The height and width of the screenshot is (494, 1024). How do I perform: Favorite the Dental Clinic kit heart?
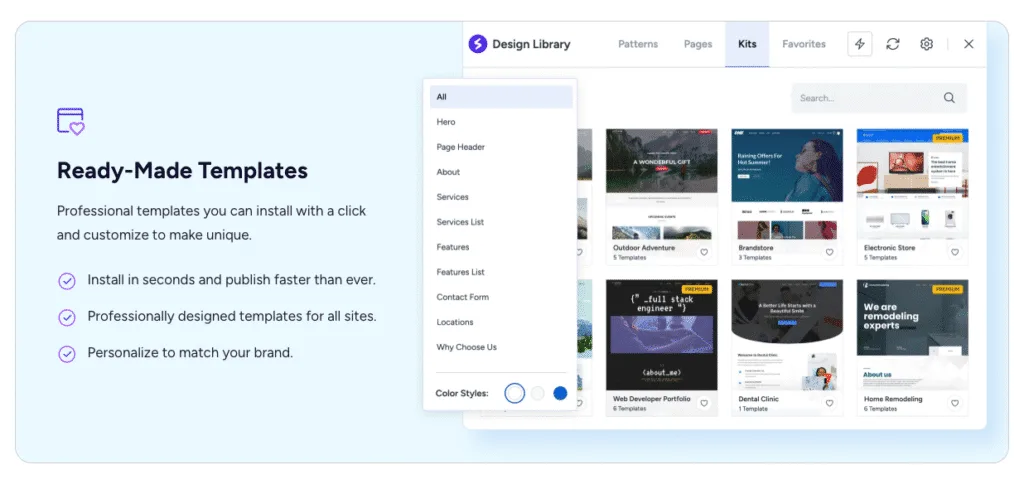pos(829,403)
